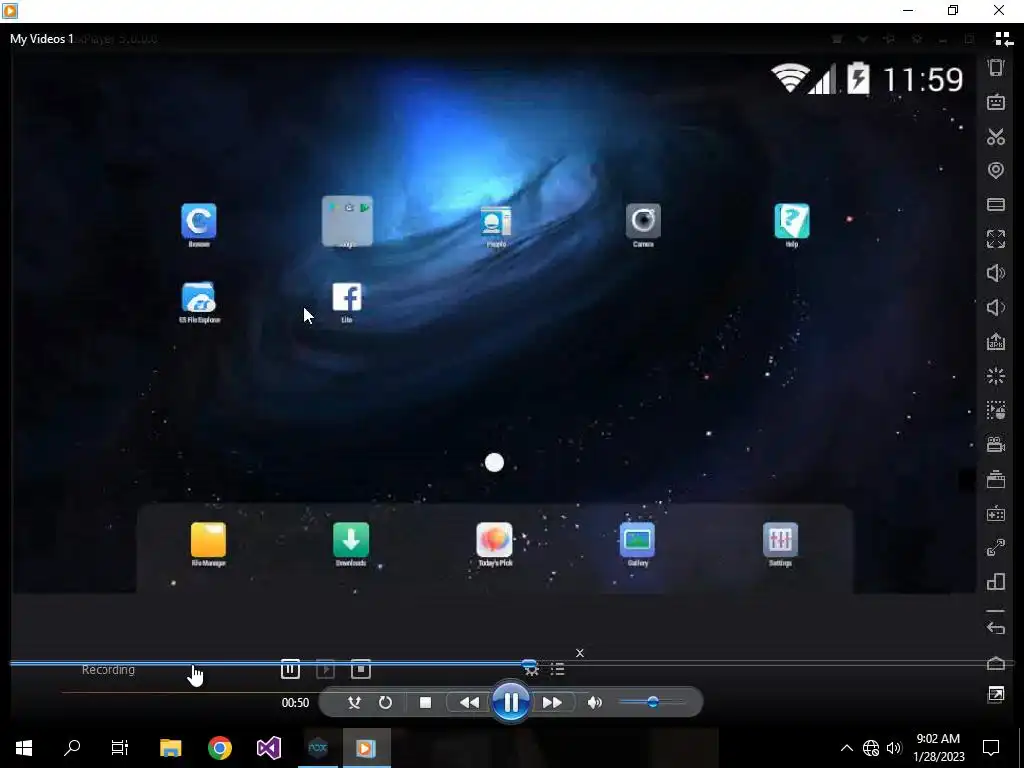Screen dimensions: 1024x768
Task: Open the Windows Start menu
Action: click(24, 748)
